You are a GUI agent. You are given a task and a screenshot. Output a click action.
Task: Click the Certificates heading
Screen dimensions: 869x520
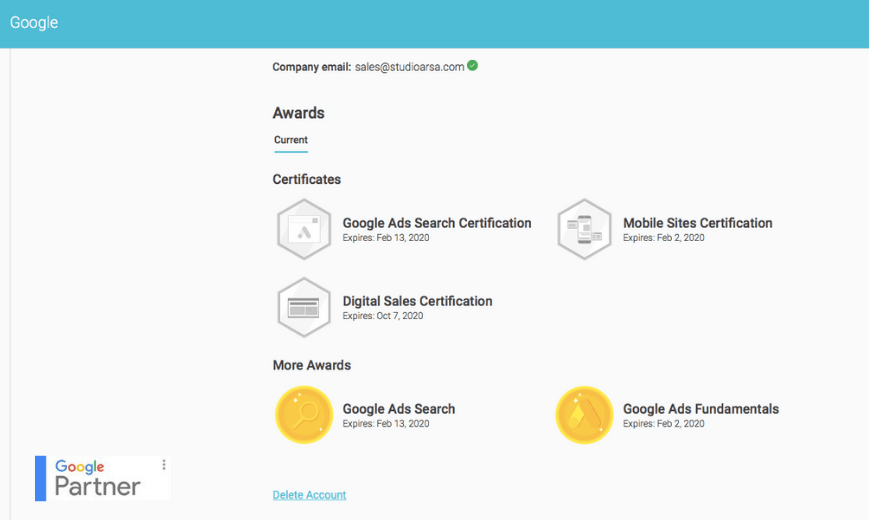tap(306, 180)
